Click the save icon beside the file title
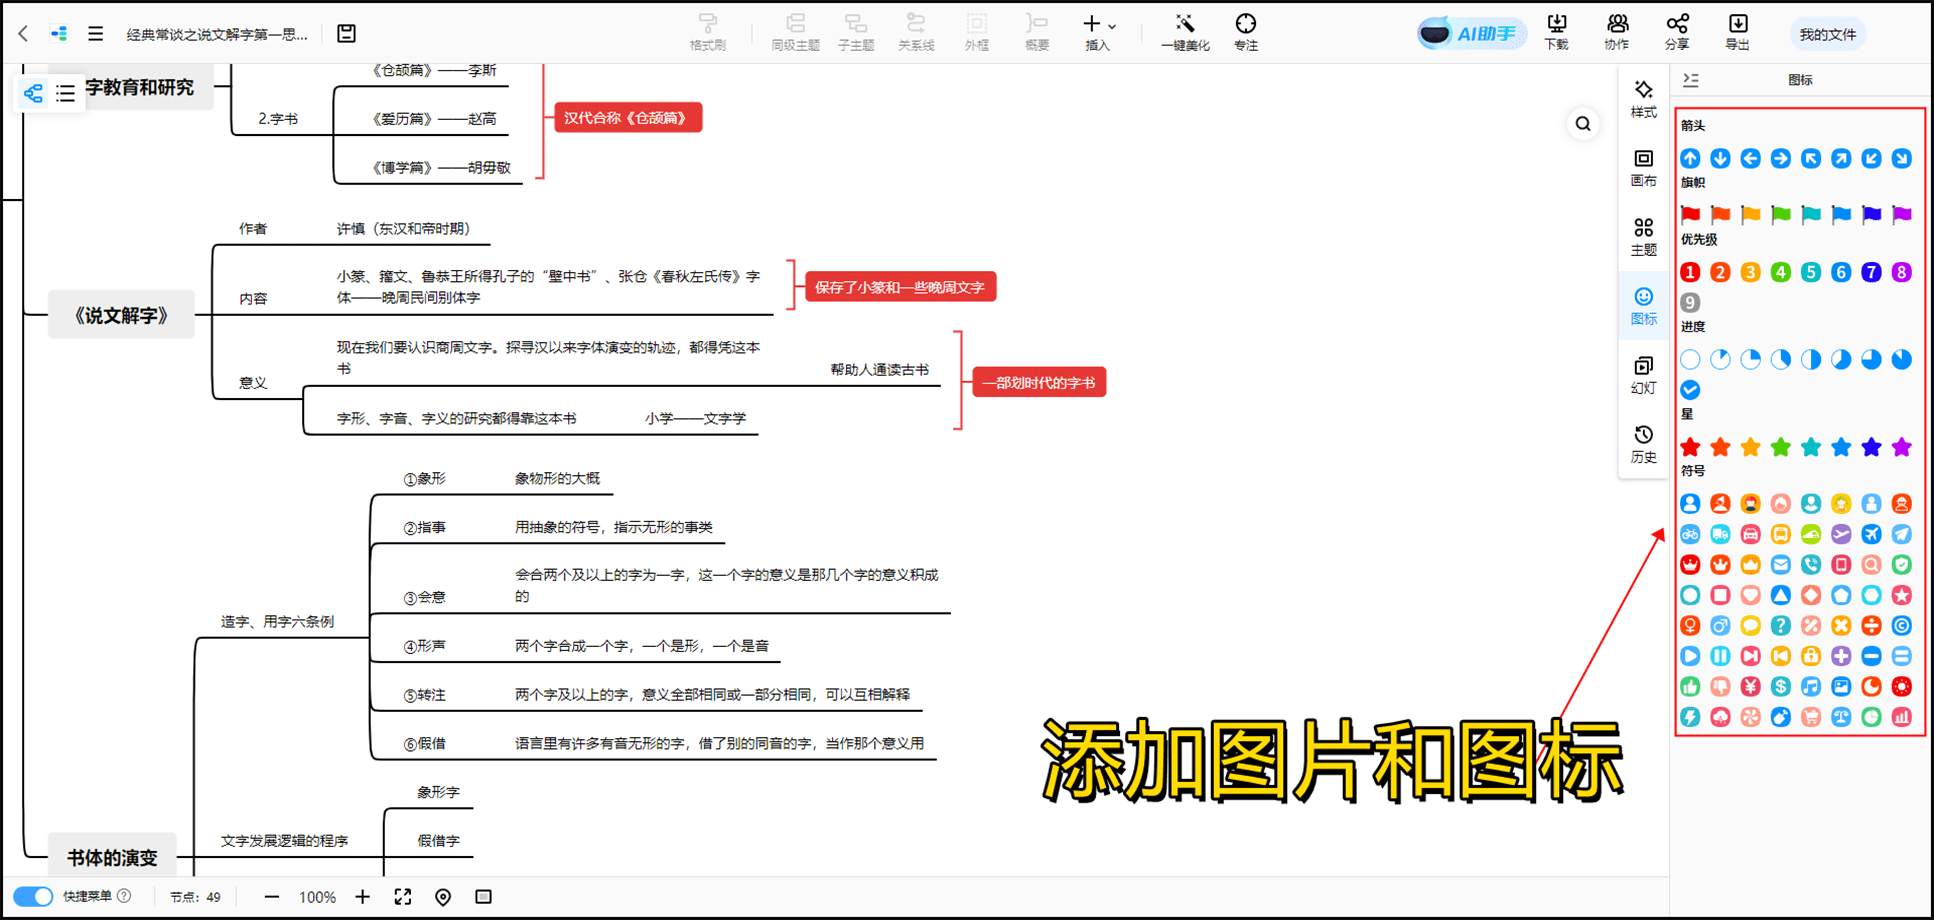The image size is (1934, 920). point(346,34)
